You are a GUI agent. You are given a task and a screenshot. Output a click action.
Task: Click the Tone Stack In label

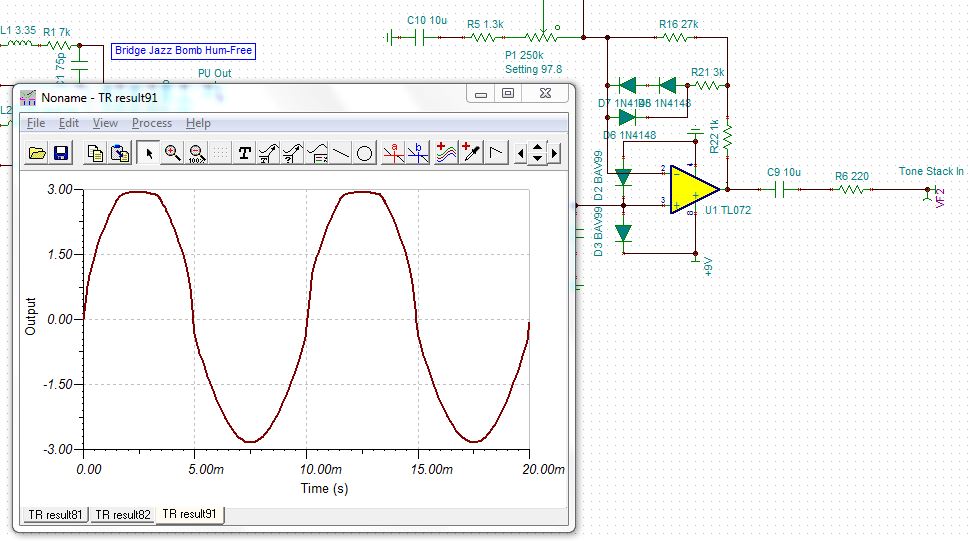point(931,171)
